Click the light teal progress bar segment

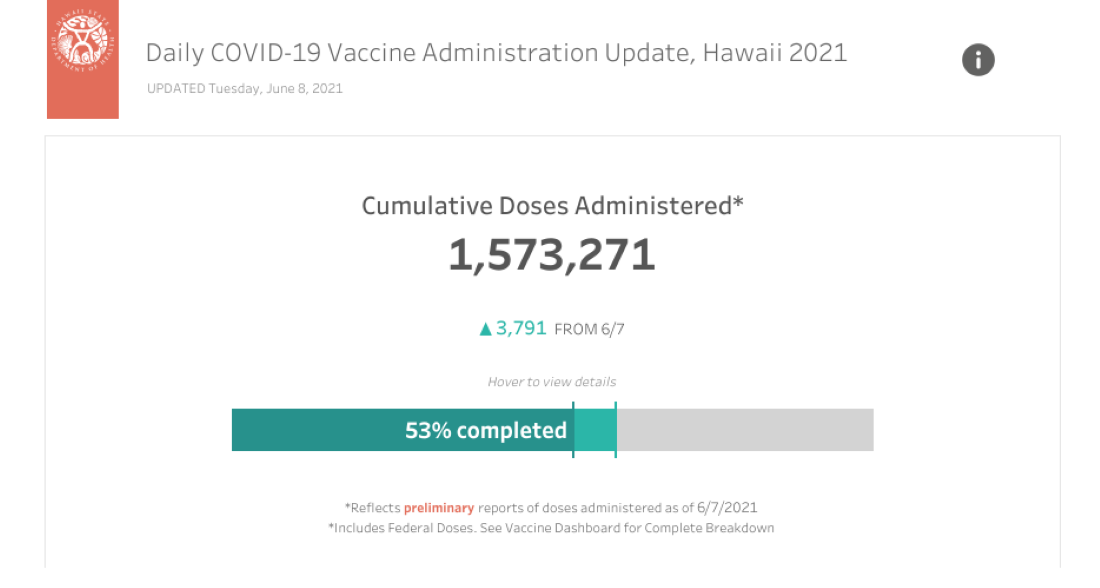(595, 430)
